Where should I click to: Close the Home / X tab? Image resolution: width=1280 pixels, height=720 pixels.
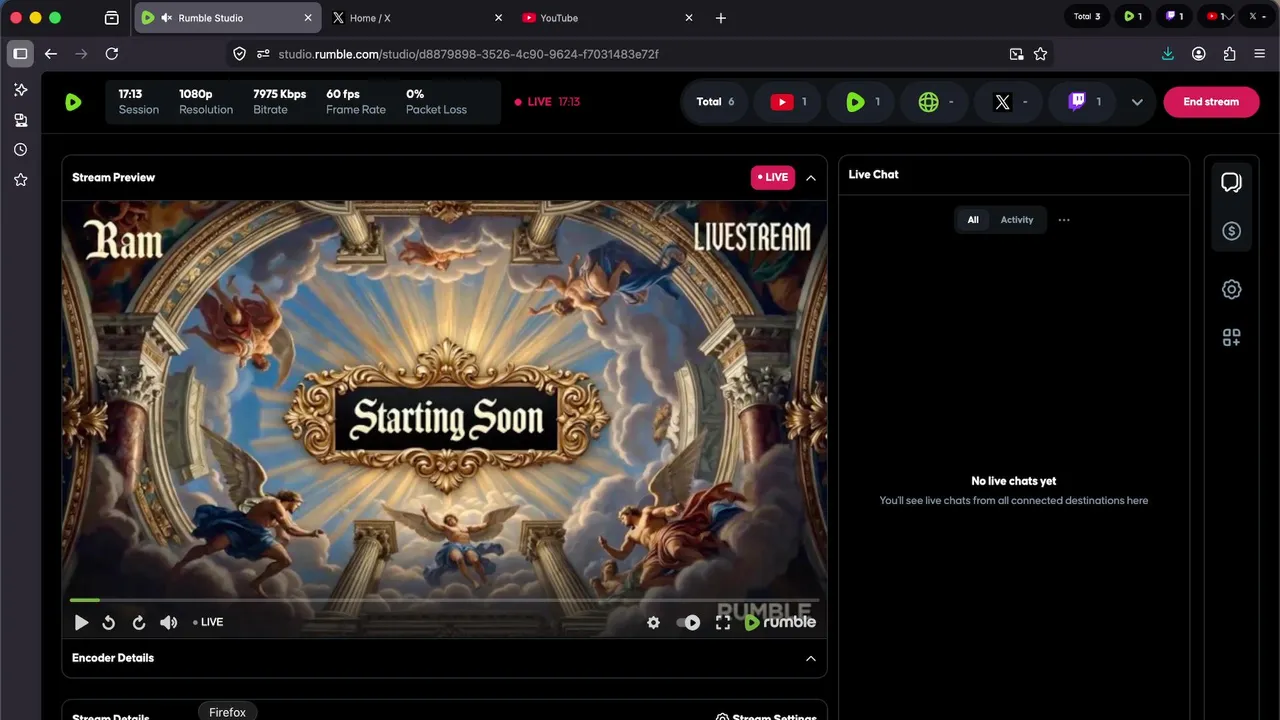click(498, 18)
